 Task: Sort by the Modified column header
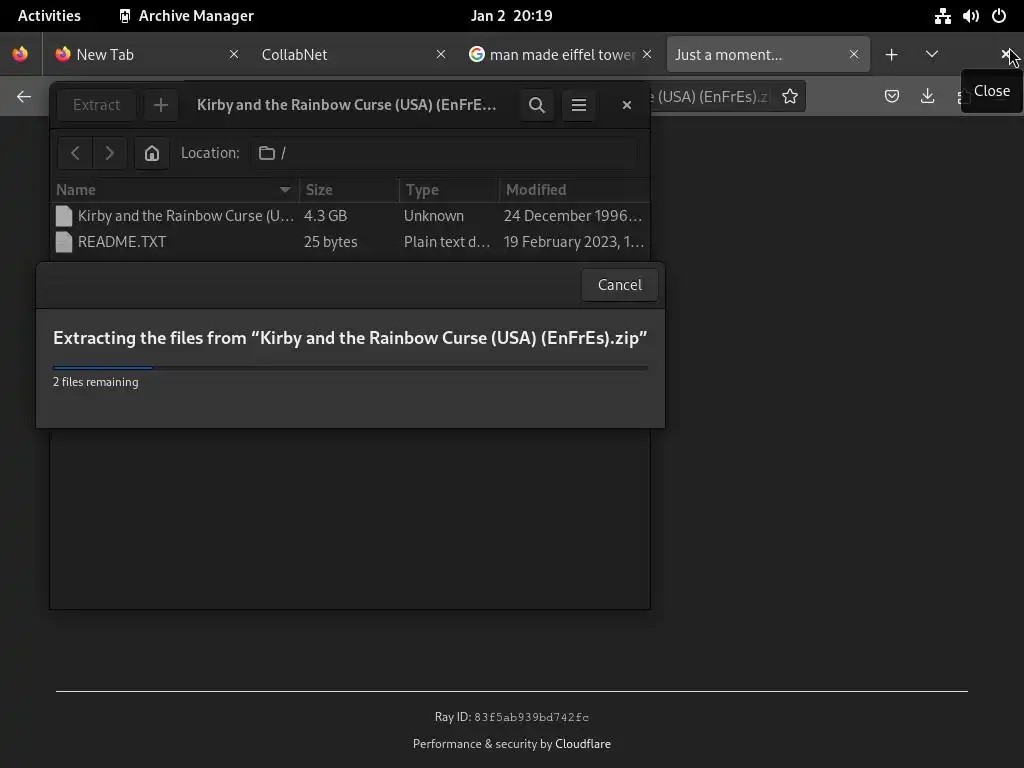574,190
